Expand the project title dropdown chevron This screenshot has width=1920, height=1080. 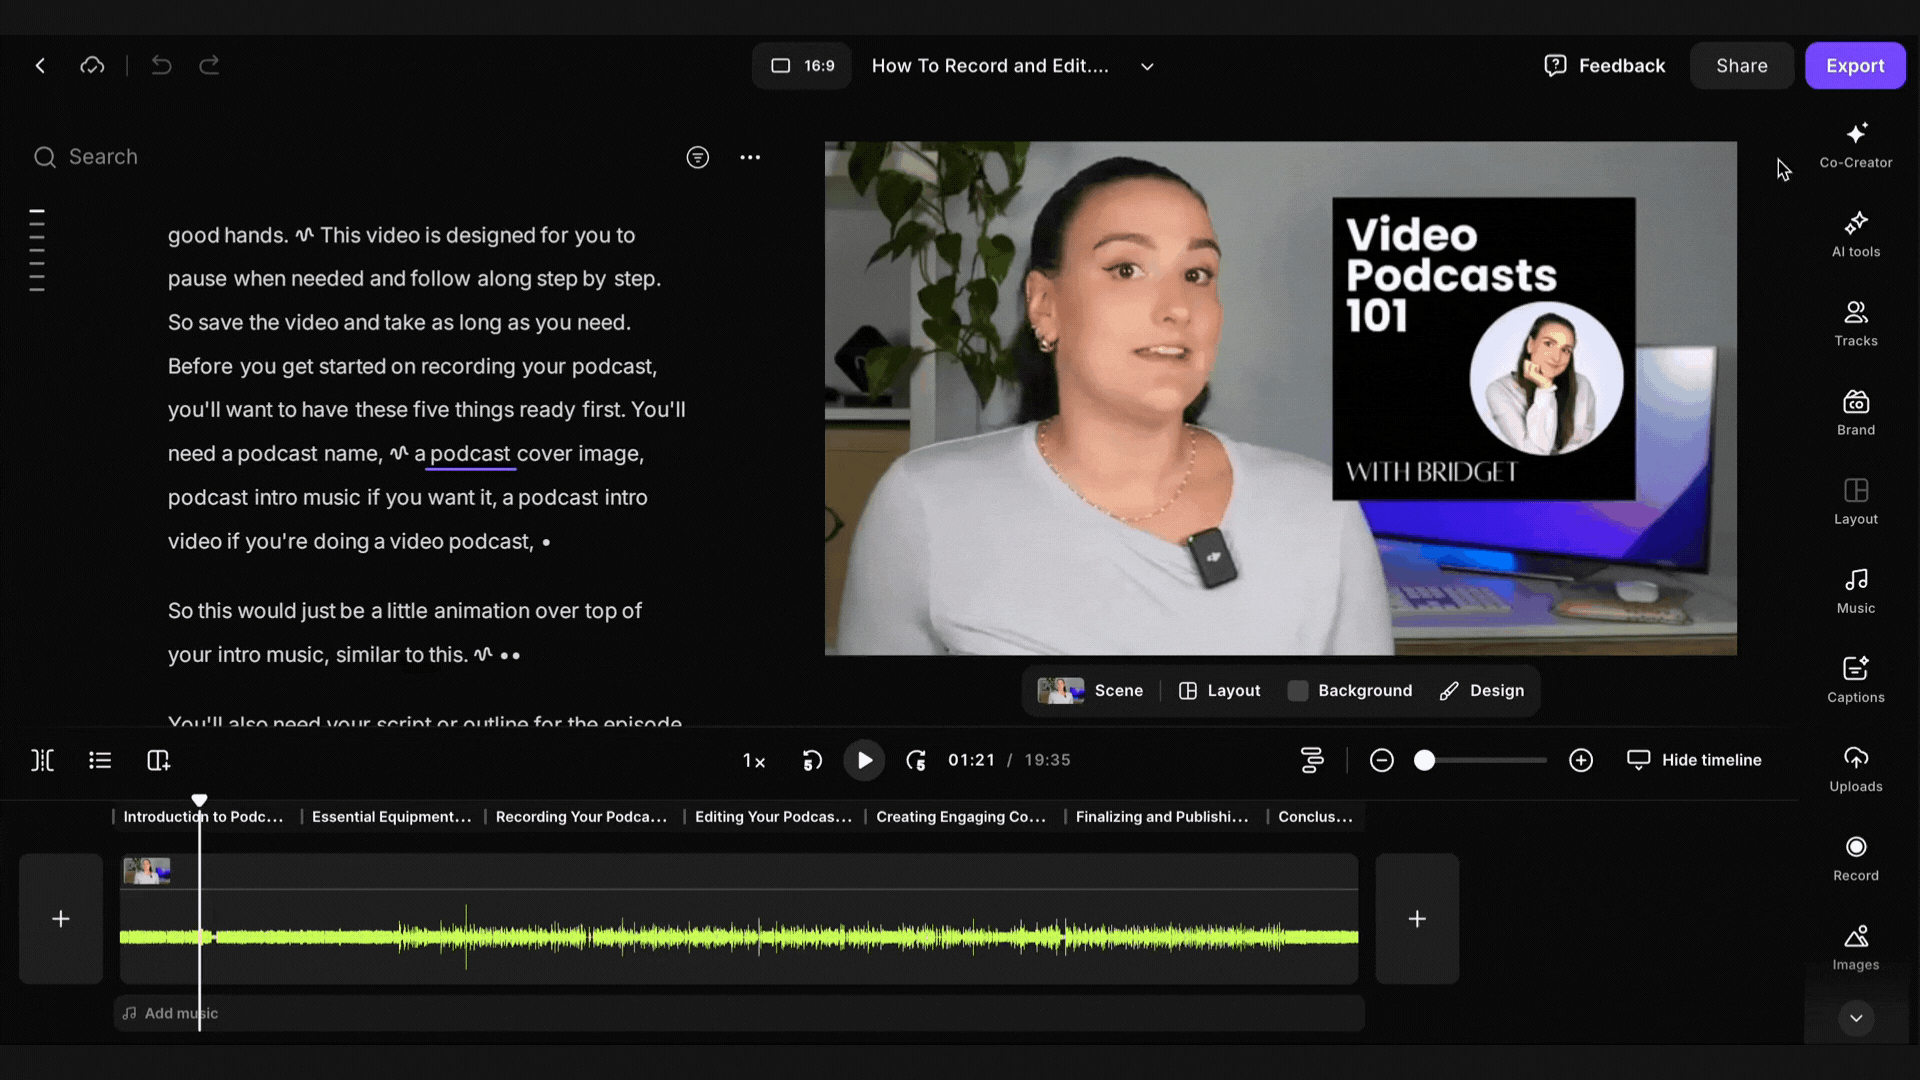(1147, 67)
